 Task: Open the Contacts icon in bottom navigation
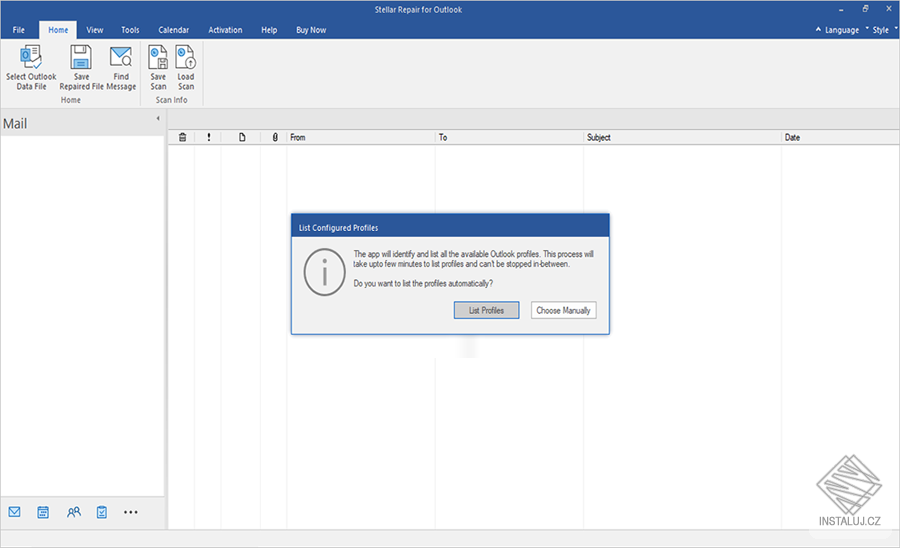pos(73,512)
